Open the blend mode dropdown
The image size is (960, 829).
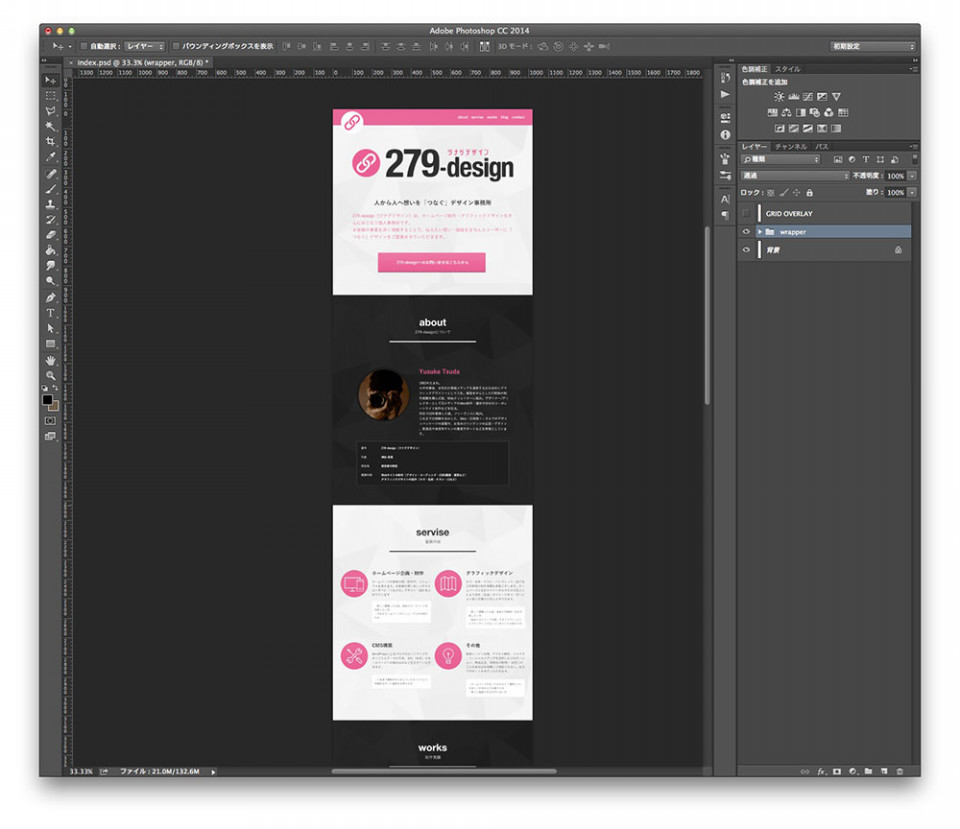[795, 176]
